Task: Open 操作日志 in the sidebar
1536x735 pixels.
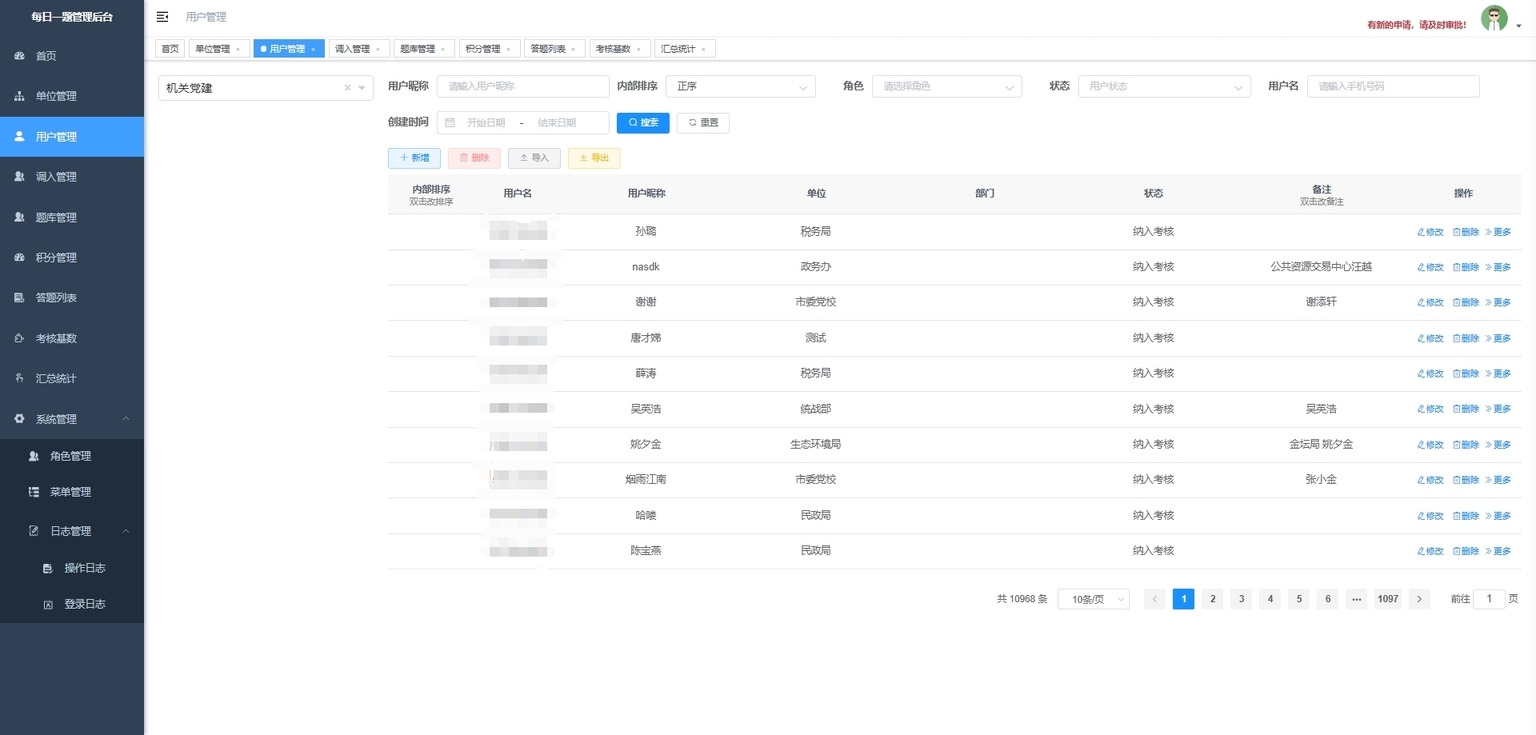Action: (x=84, y=568)
